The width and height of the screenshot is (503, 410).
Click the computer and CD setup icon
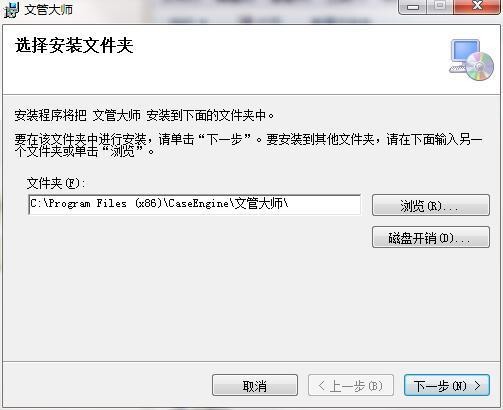pos(471,60)
